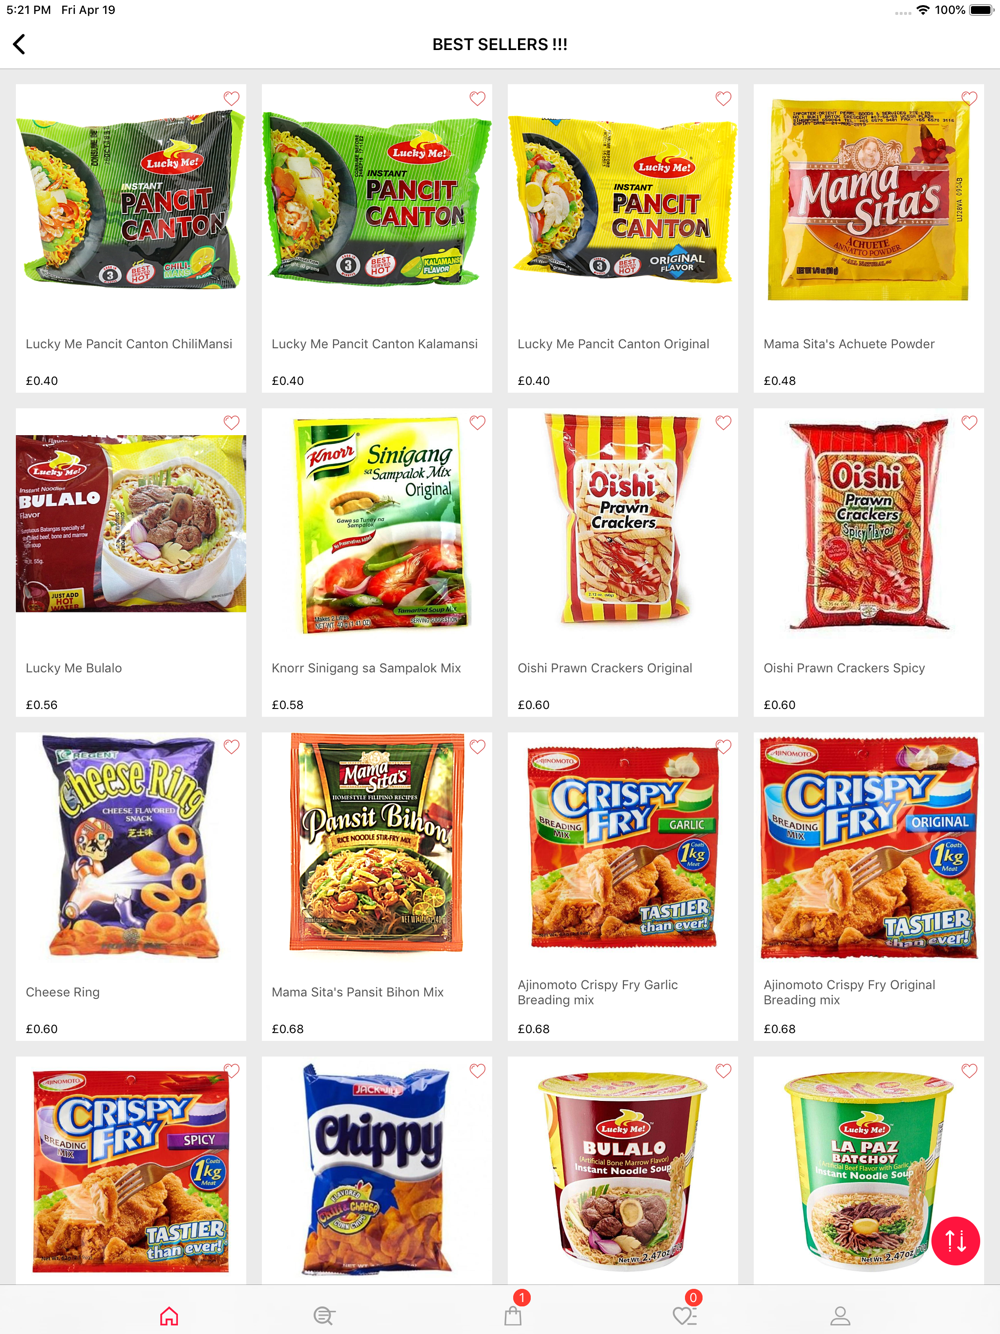Toggle heart on Knorr Sinigang sa Sampalok Mix
The image size is (1000, 1334).
tap(478, 423)
